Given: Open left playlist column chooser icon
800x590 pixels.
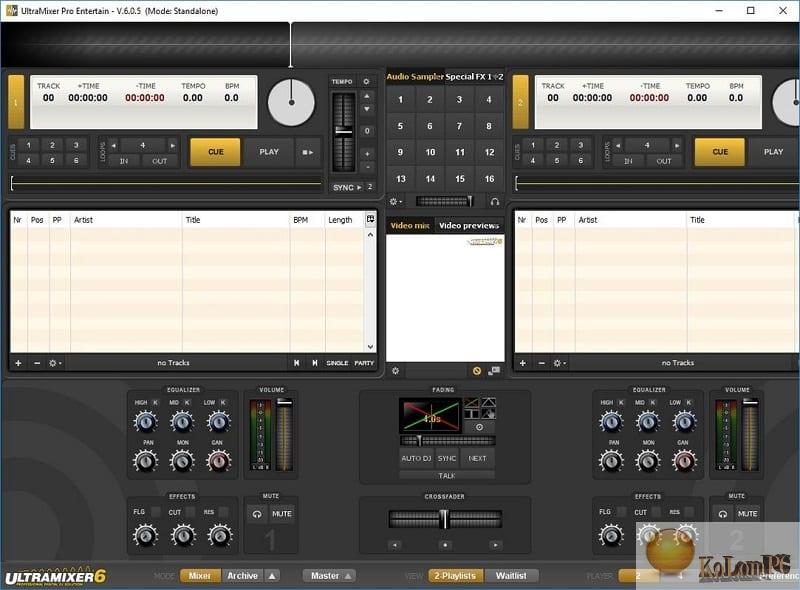Looking at the screenshot, I should point(370,219).
